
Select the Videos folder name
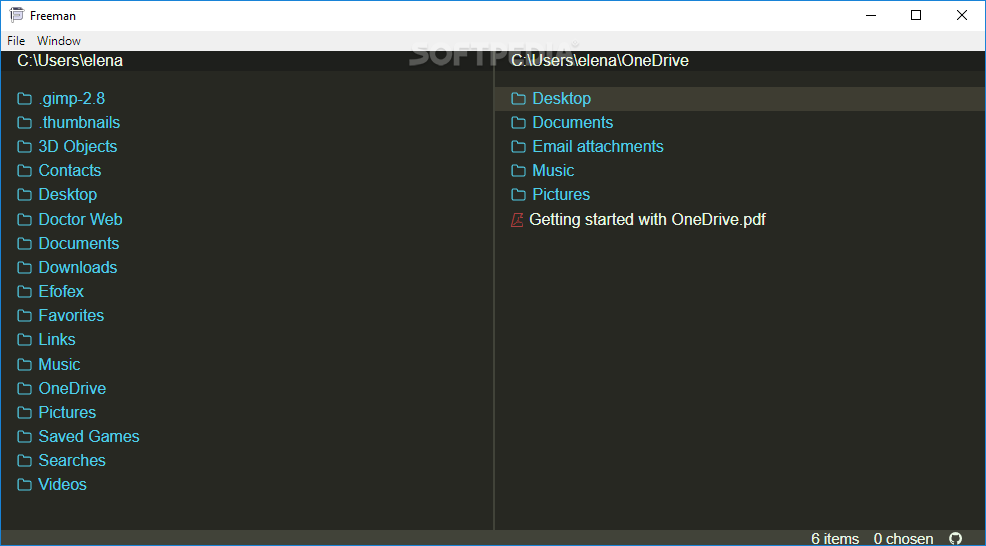point(62,484)
